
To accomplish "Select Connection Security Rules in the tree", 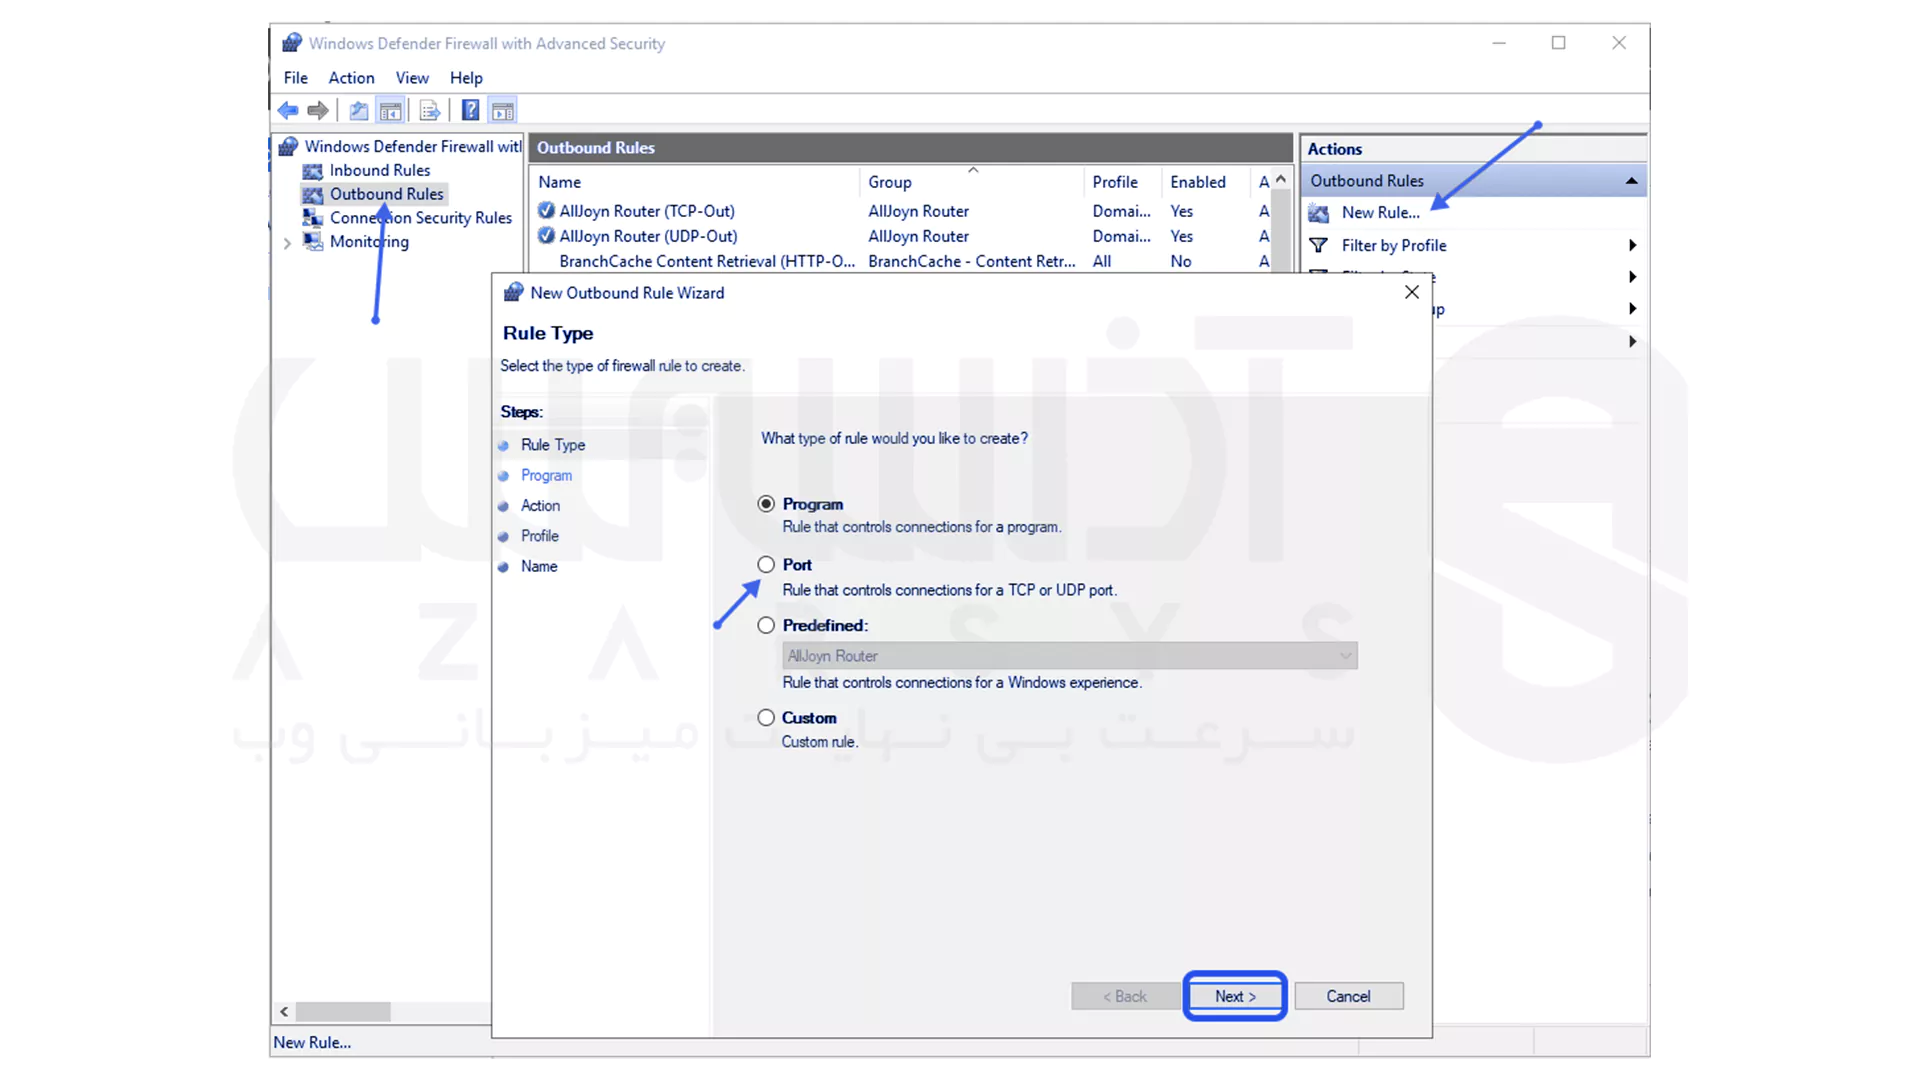I will (420, 217).
